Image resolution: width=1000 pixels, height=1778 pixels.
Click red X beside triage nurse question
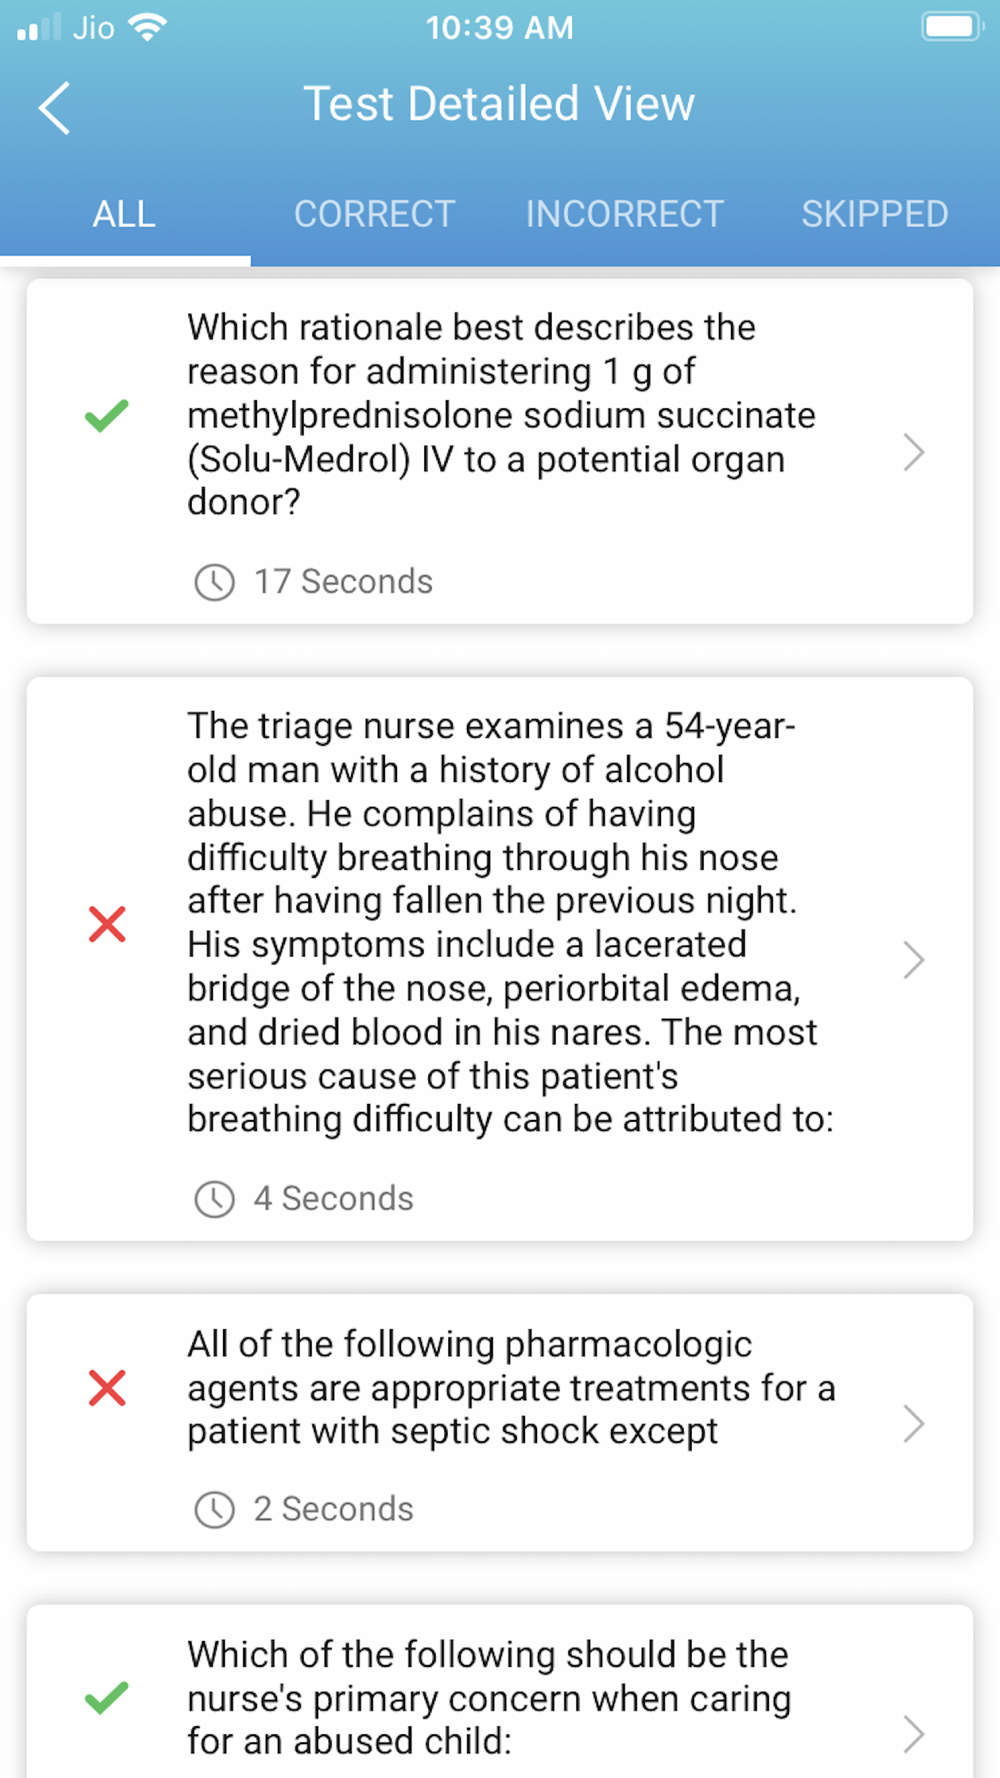[107, 924]
